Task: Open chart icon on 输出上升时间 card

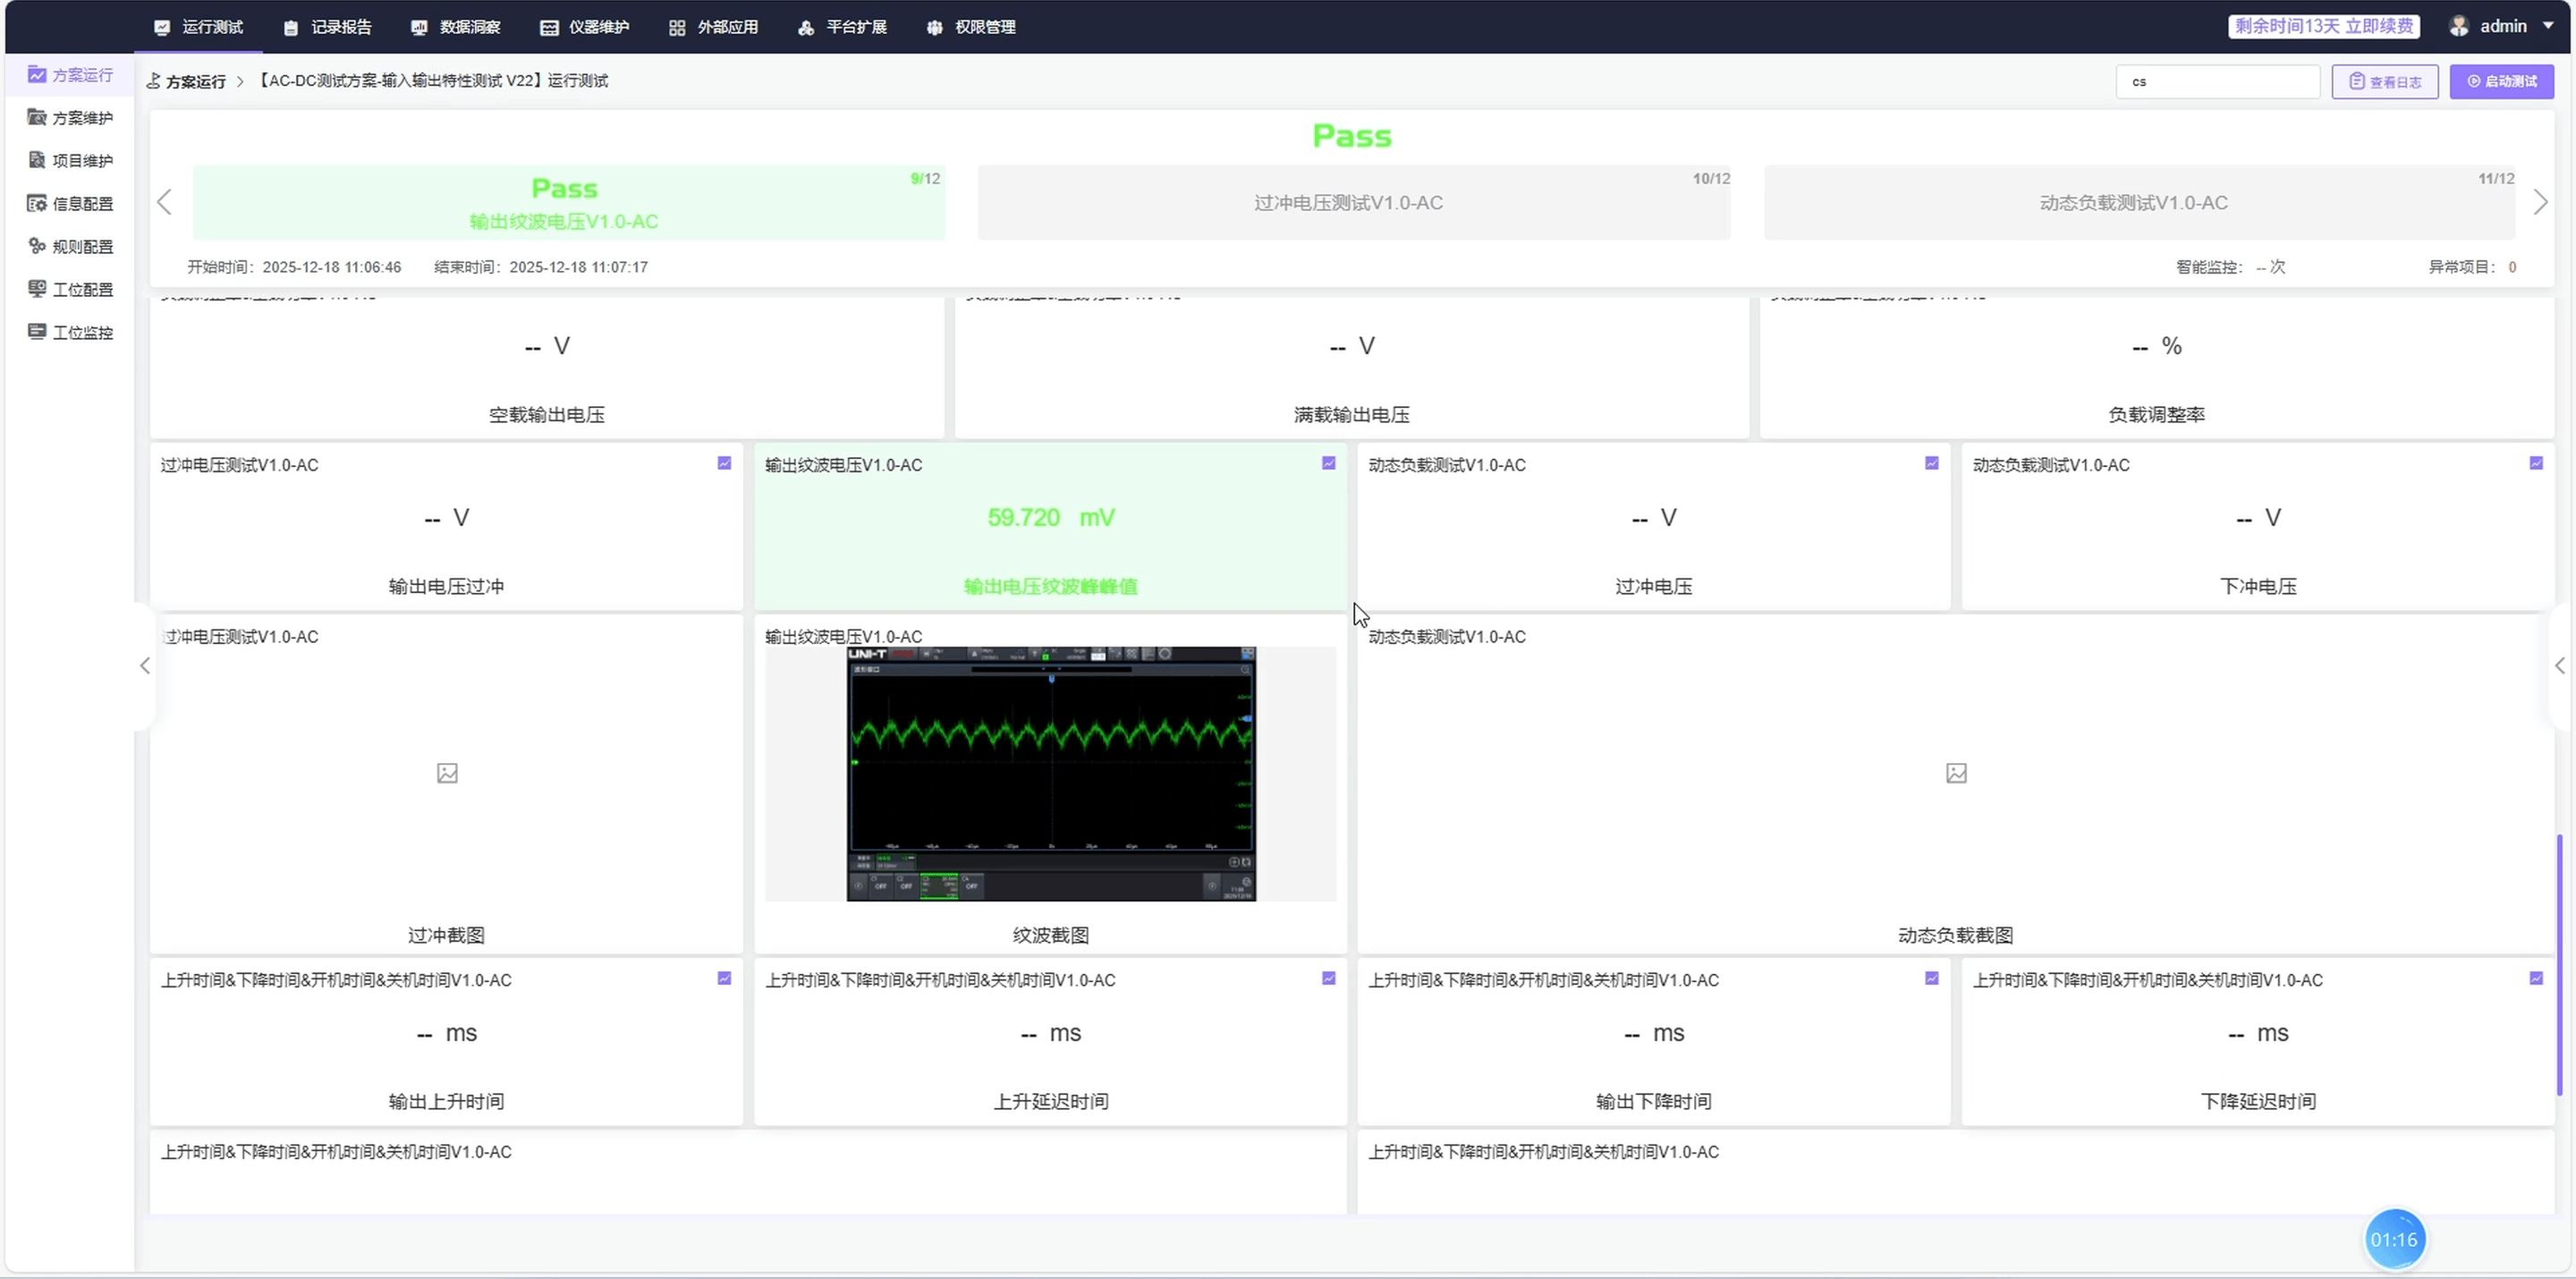Action: pyautogui.click(x=724, y=978)
